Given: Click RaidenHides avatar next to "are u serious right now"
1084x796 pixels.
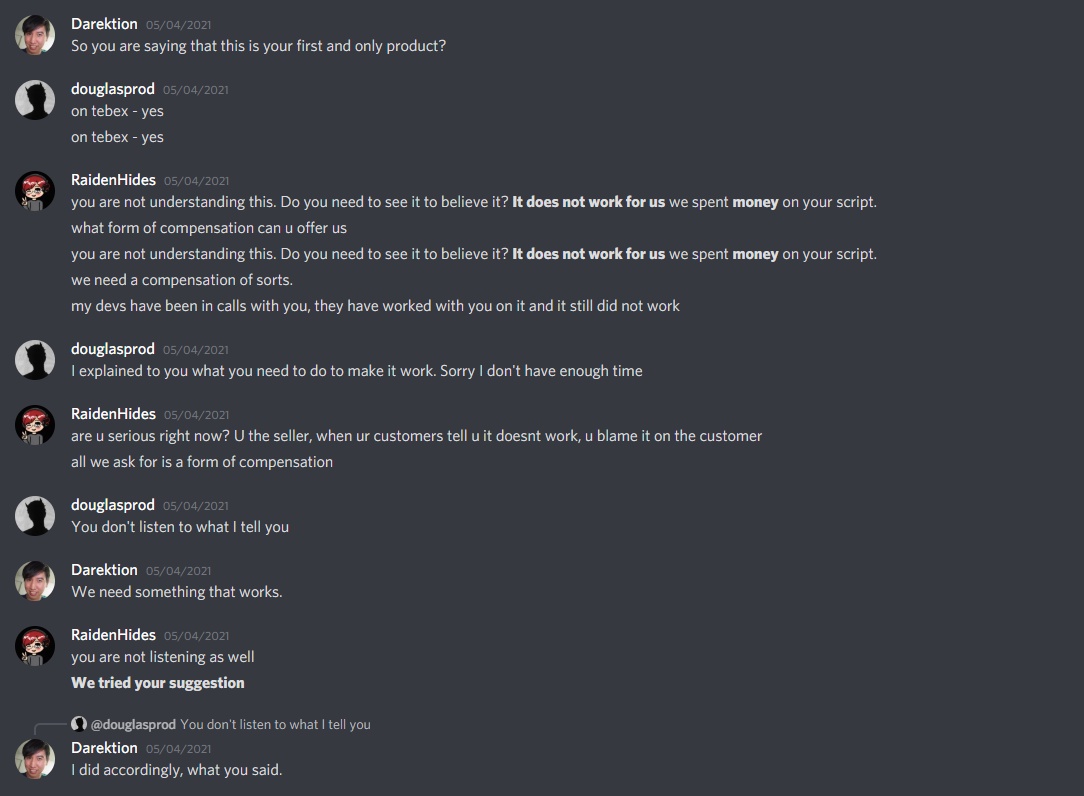Looking at the screenshot, I should [35, 425].
